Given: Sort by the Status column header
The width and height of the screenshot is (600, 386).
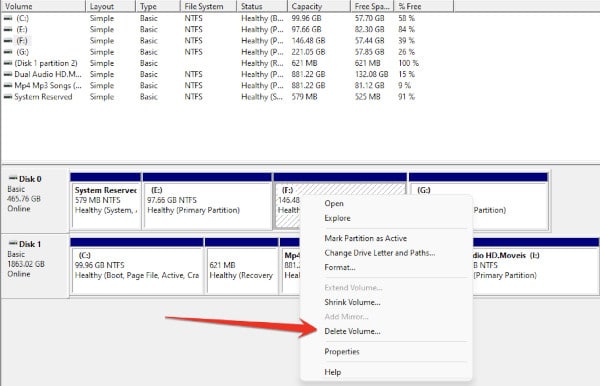Looking at the screenshot, I should click(x=262, y=6).
